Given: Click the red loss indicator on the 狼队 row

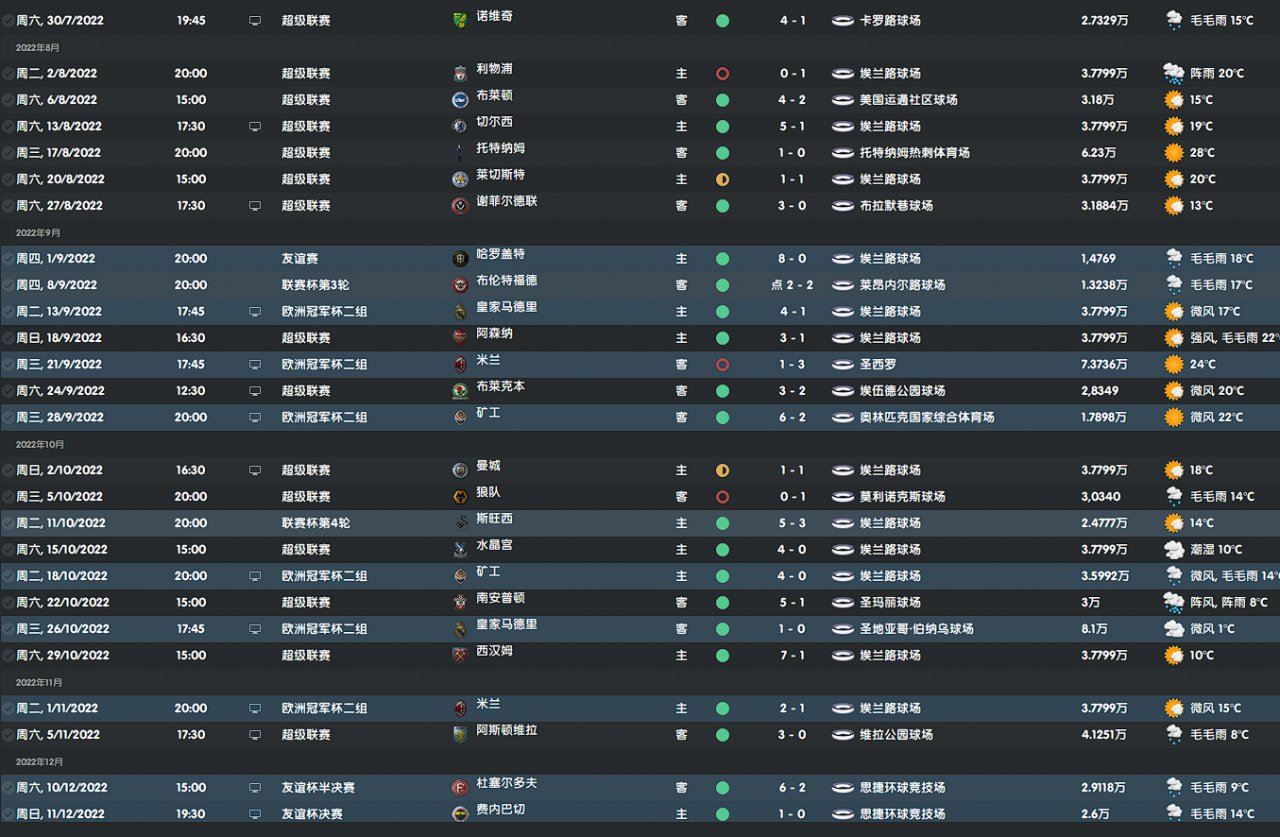Looking at the screenshot, I should (x=722, y=497).
